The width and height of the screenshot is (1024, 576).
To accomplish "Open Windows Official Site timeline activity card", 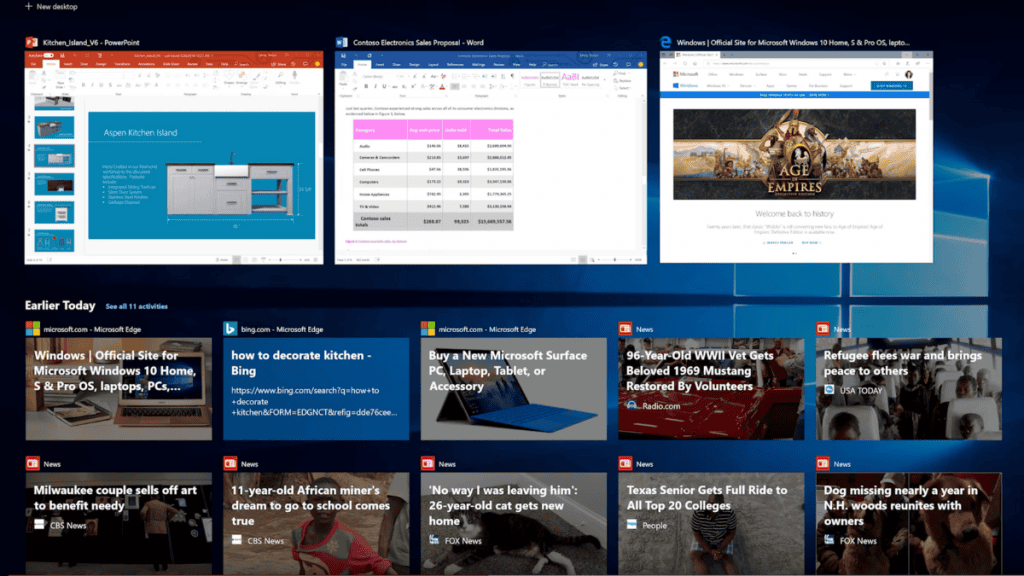I will [119, 389].
